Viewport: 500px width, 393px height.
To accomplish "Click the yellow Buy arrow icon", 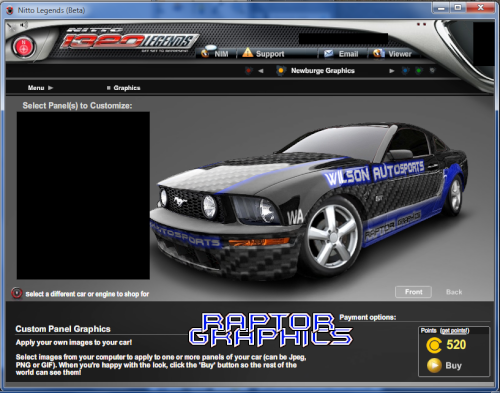I will 434,365.
